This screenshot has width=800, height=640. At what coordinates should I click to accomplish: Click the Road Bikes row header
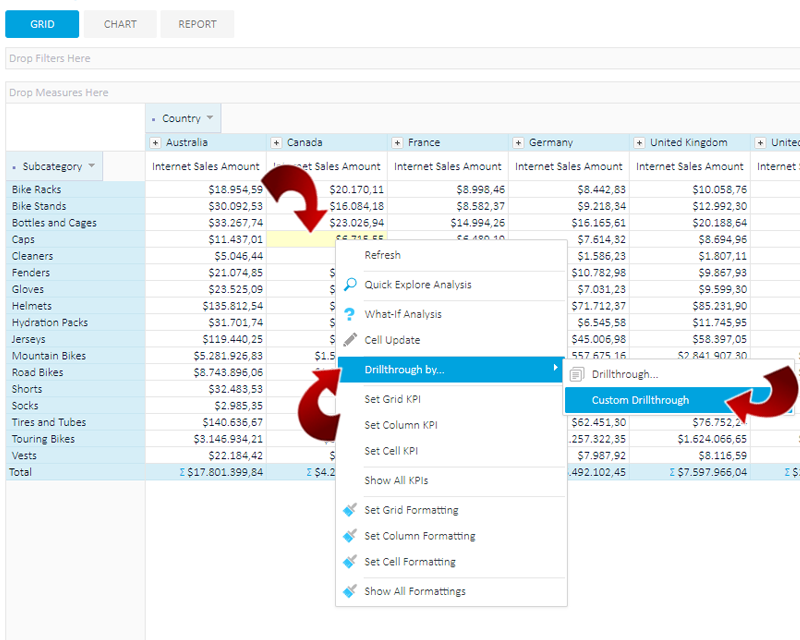click(x=76, y=372)
